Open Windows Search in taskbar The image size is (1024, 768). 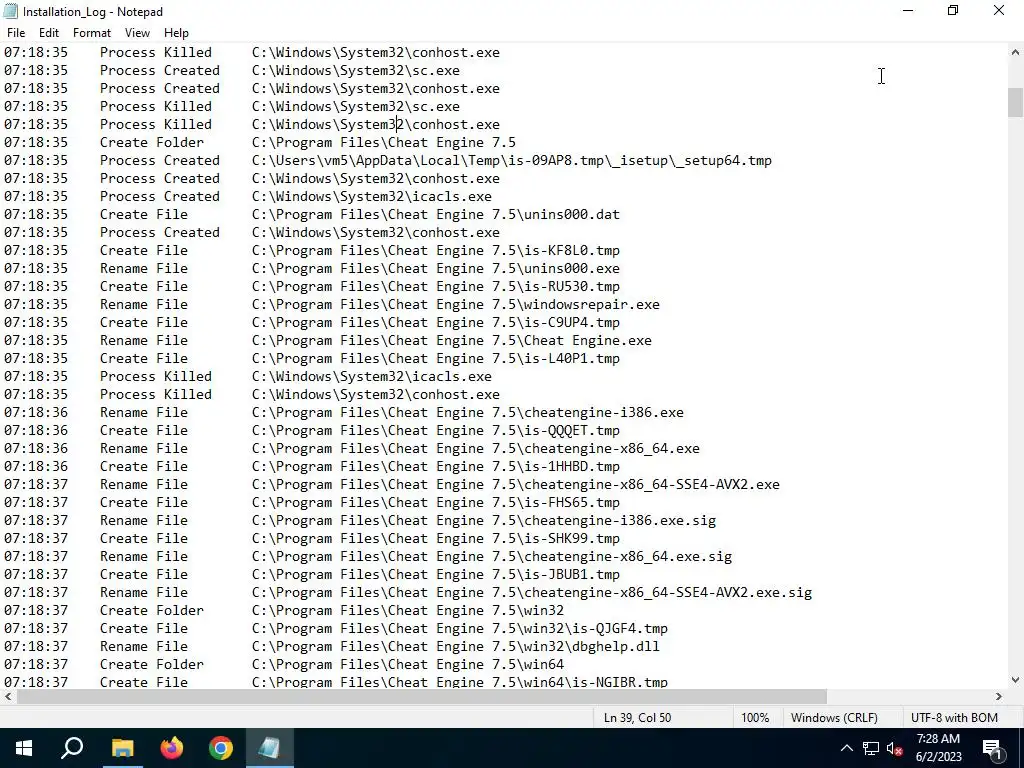pyautogui.click(x=72, y=748)
